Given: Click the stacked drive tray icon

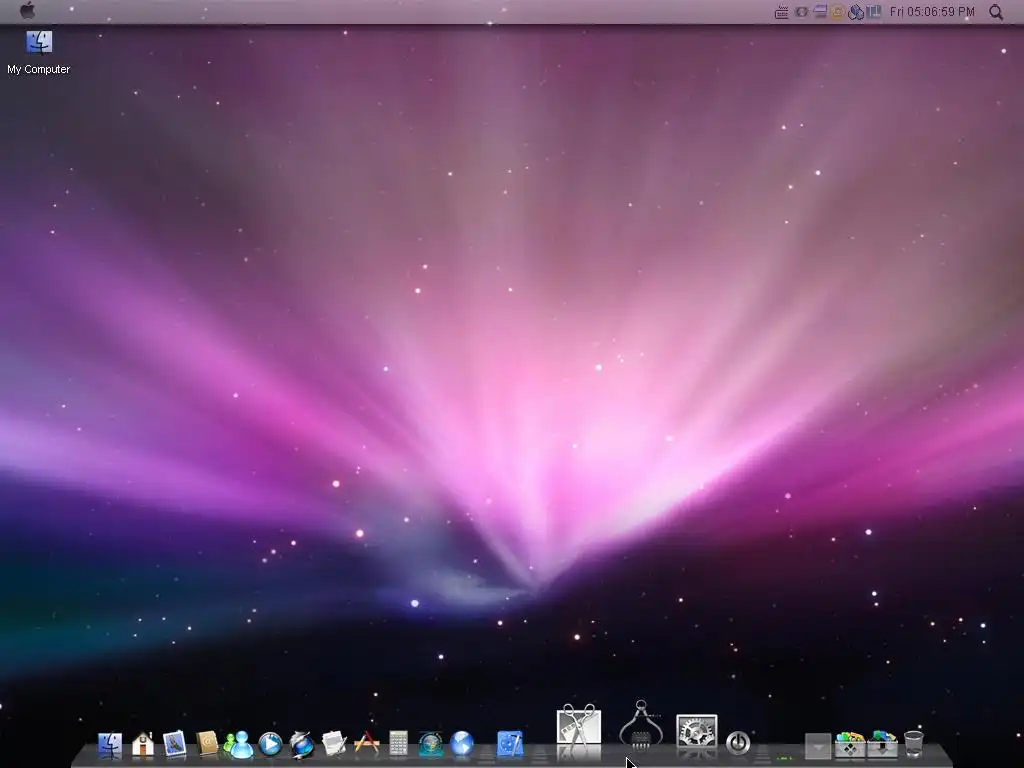Looking at the screenshot, I should pos(820,12).
